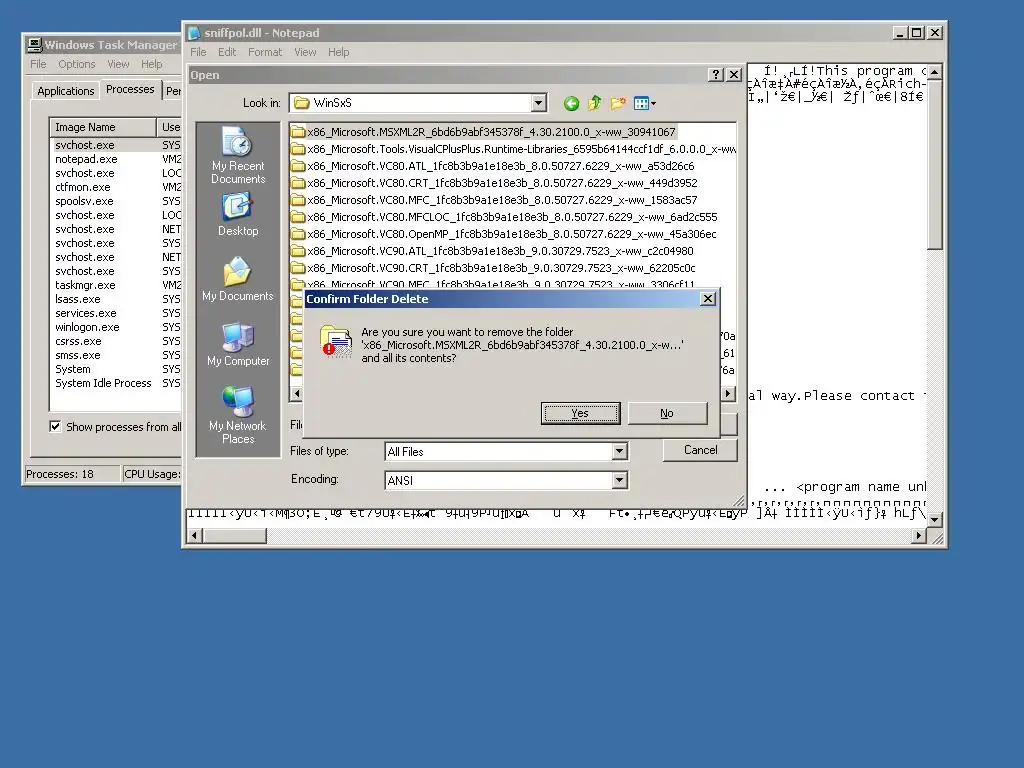Click folder icon of VC90.ATL entry
Viewport: 1024px width, 768px height.
point(298,251)
